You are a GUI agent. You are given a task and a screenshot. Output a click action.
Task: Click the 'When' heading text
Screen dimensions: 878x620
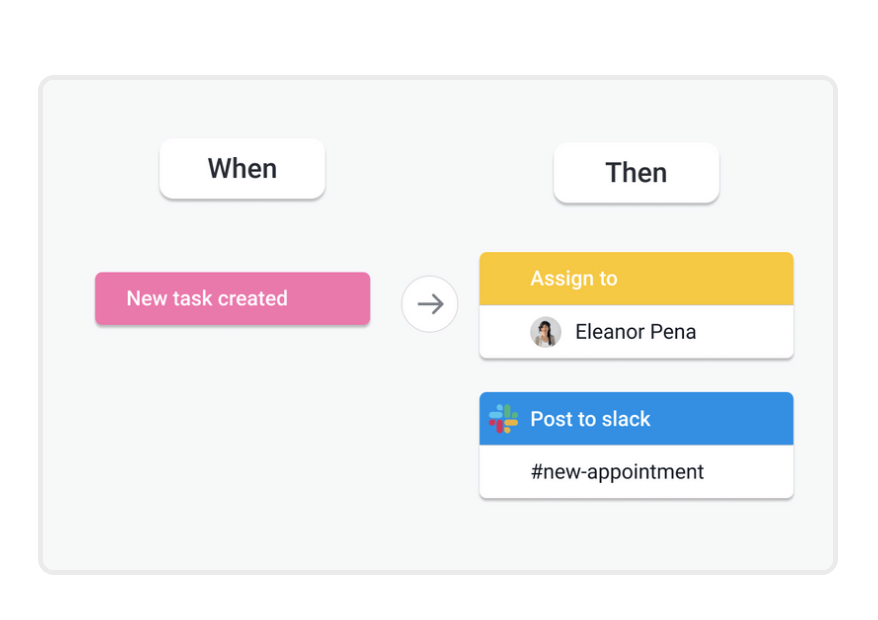tap(242, 169)
